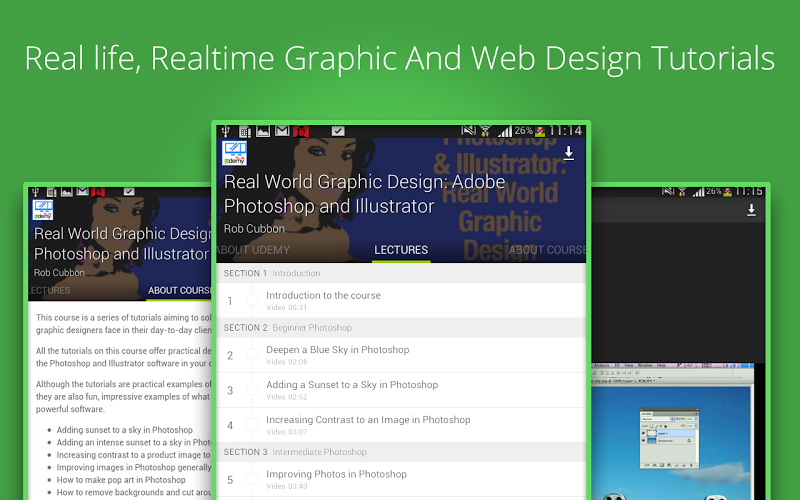Tap course title in center phone header
Screen dimensions: 800x500
pyautogui.click(x=364, y=194)
